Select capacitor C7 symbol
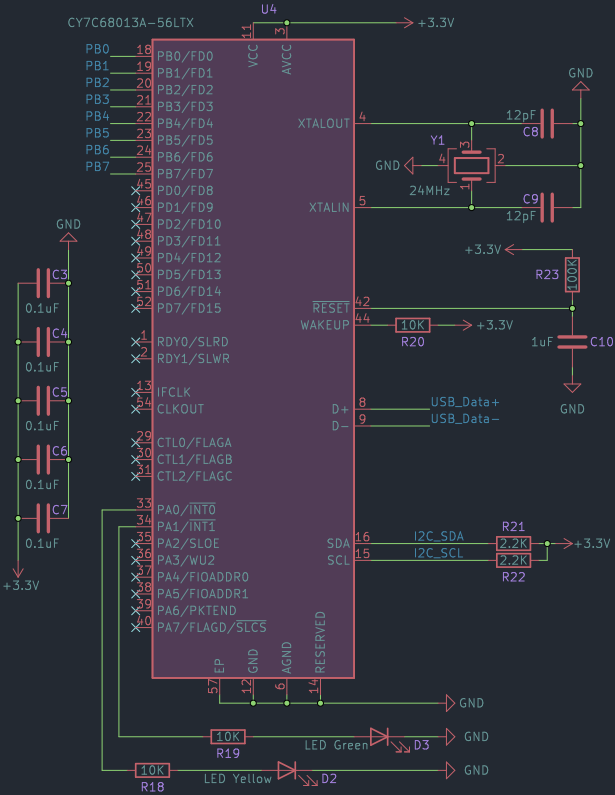Viewport: 615px width, 795px height. 43,518
